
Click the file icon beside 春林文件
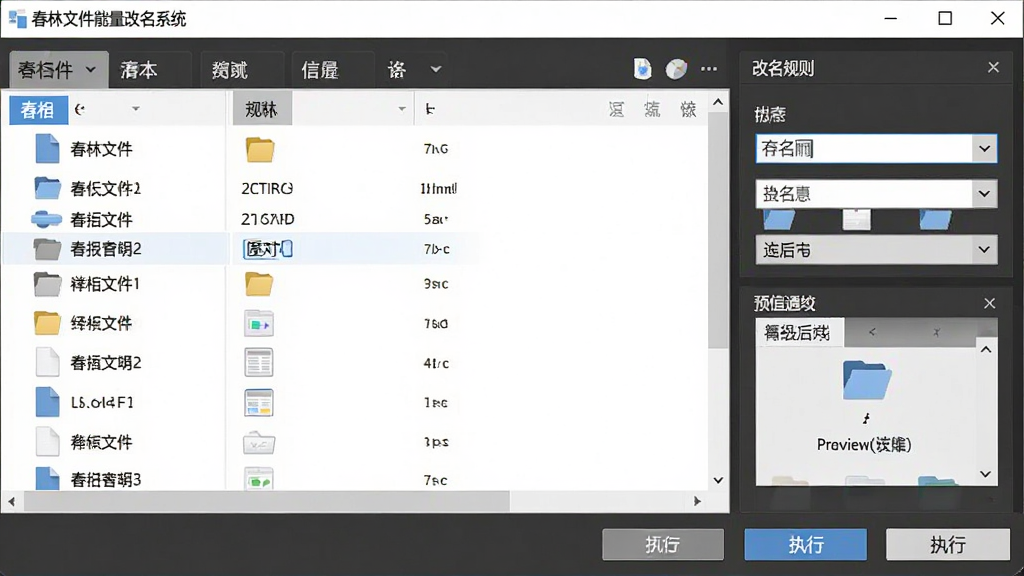click(47, 149)
